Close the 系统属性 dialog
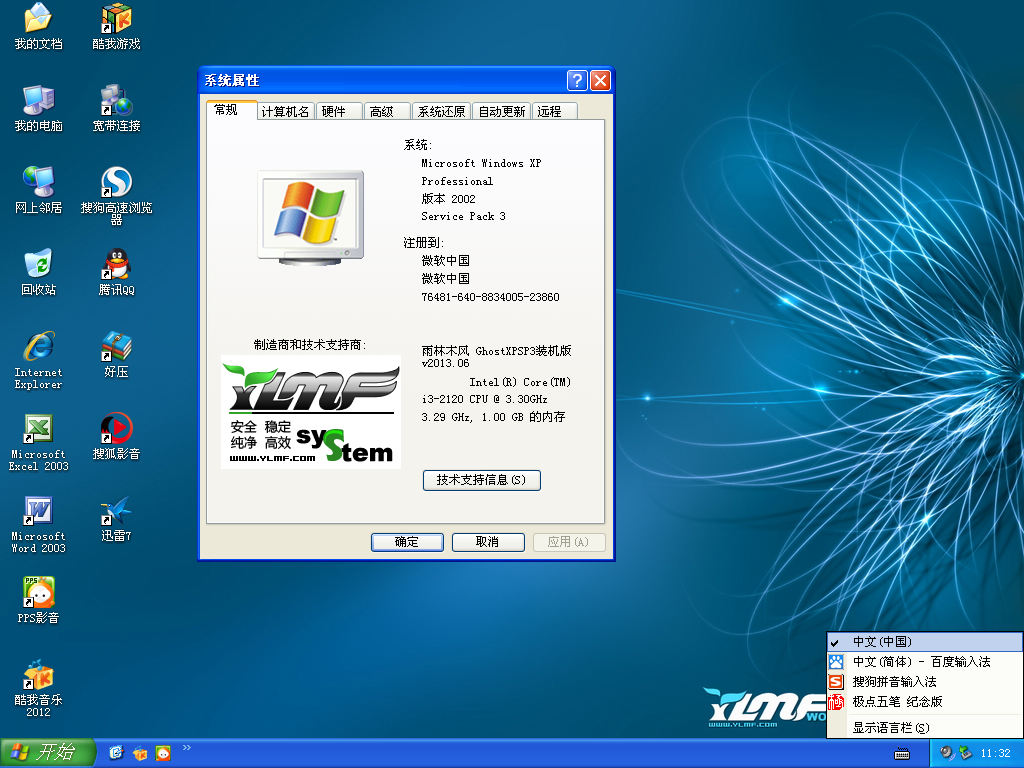 click(600, 80)
